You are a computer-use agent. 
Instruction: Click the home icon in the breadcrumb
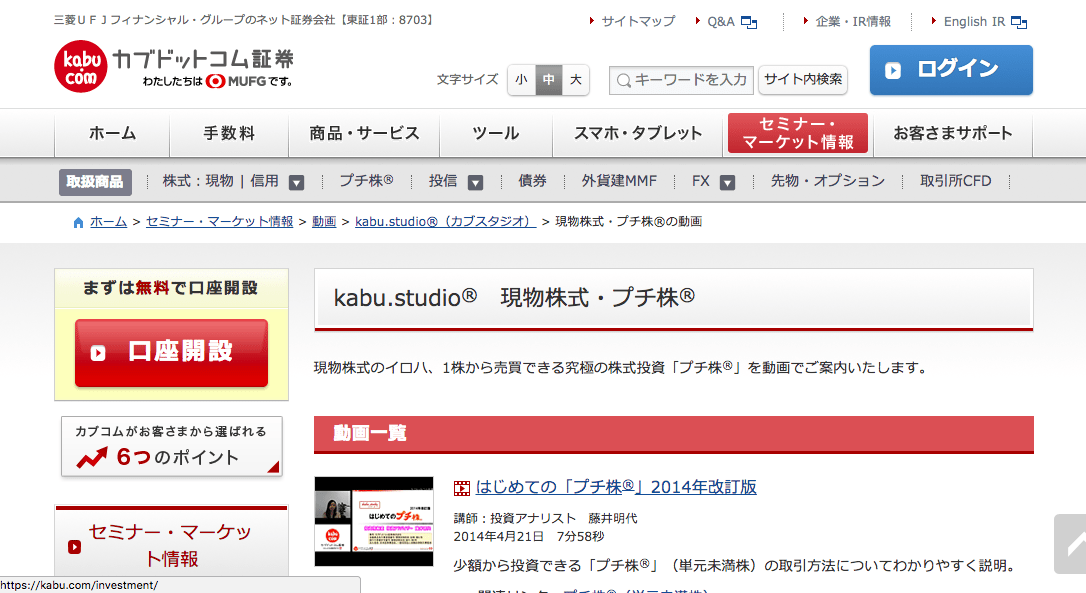79,222
